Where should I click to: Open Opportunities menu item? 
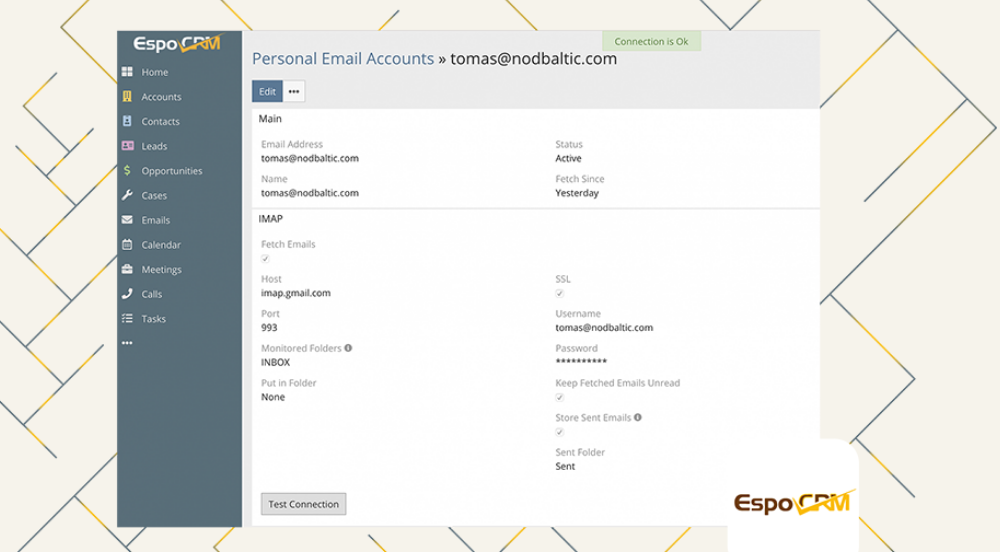(172, 171)
